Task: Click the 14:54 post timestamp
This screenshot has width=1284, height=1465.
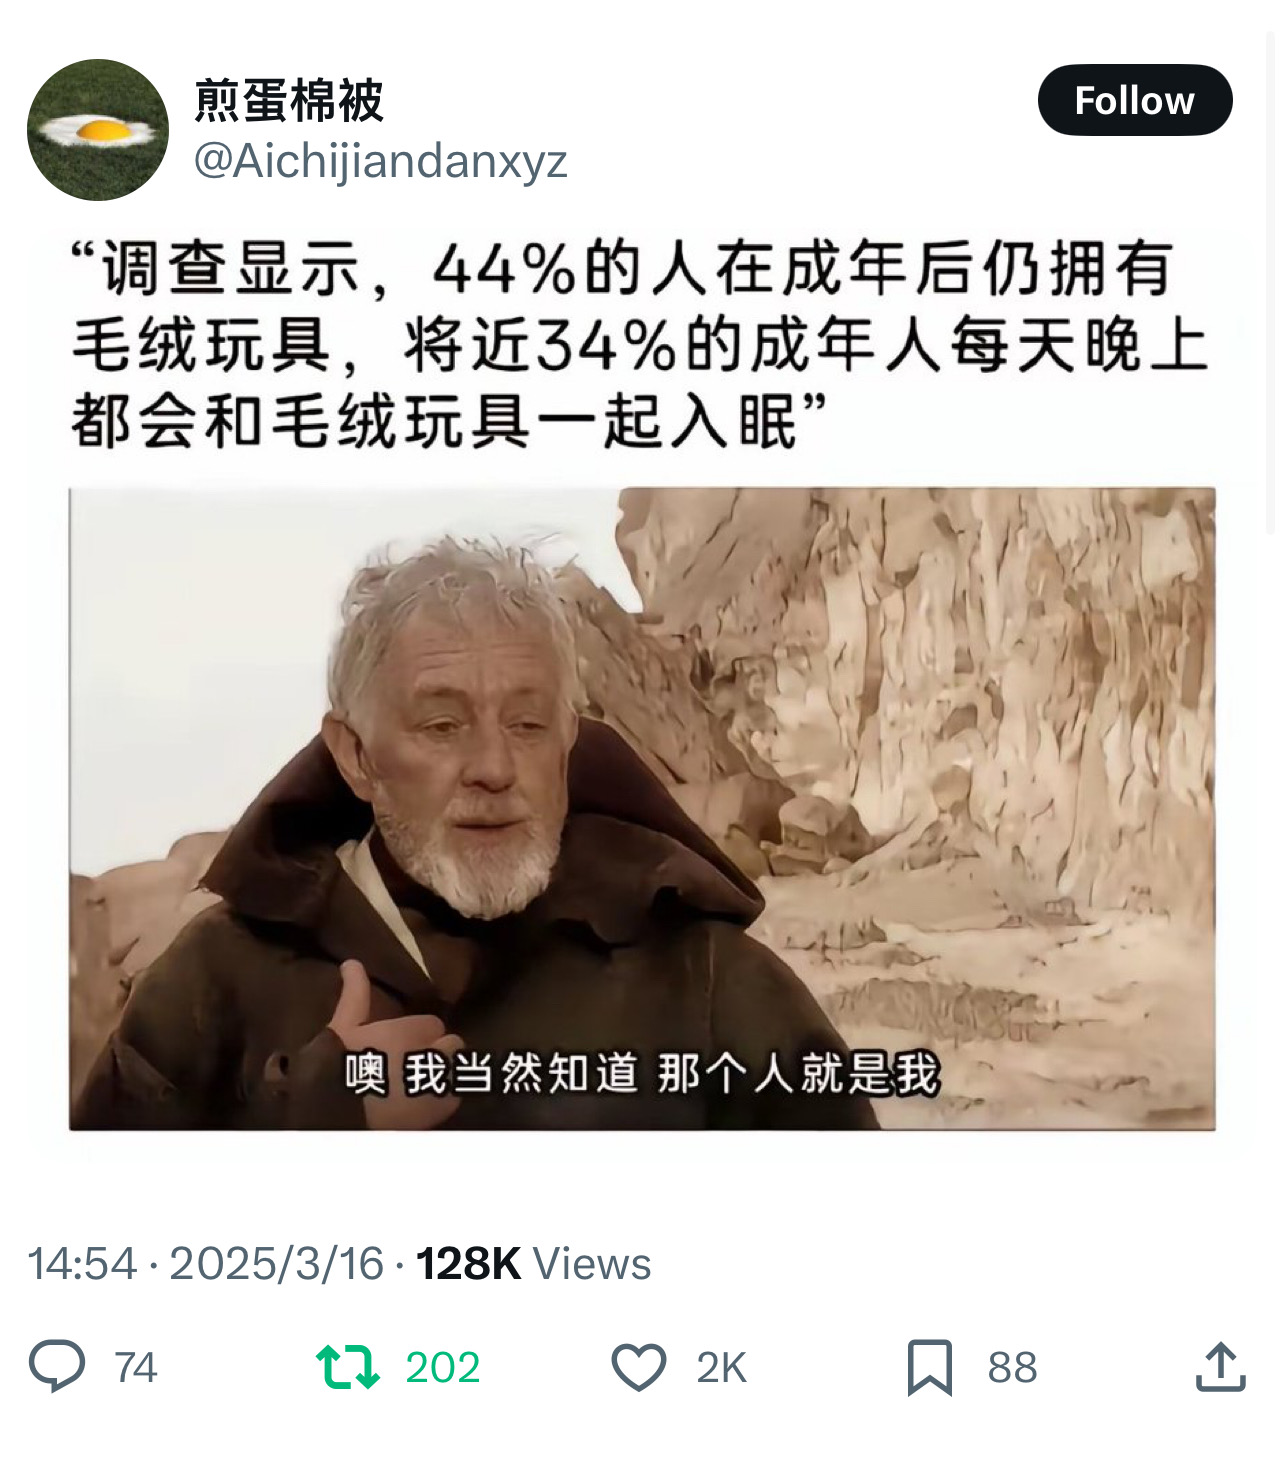Action: [82, 1263]
